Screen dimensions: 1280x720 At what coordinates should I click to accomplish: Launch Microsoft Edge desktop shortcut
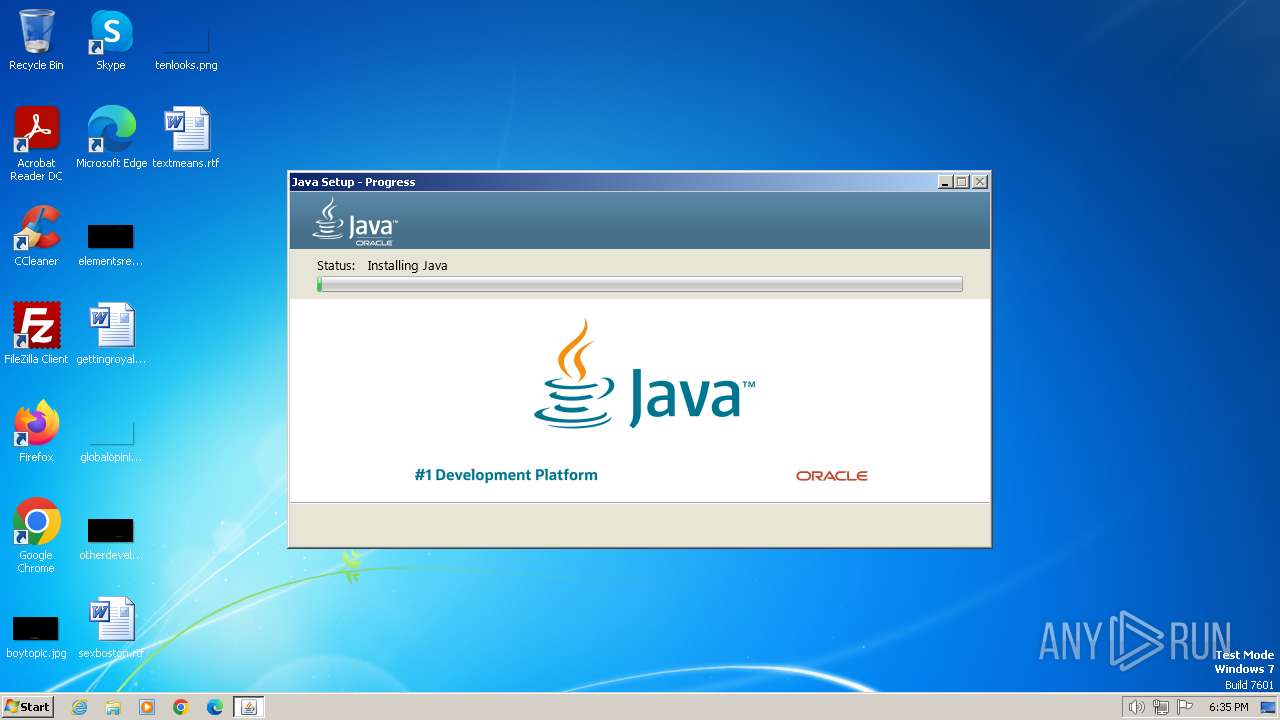111,137
